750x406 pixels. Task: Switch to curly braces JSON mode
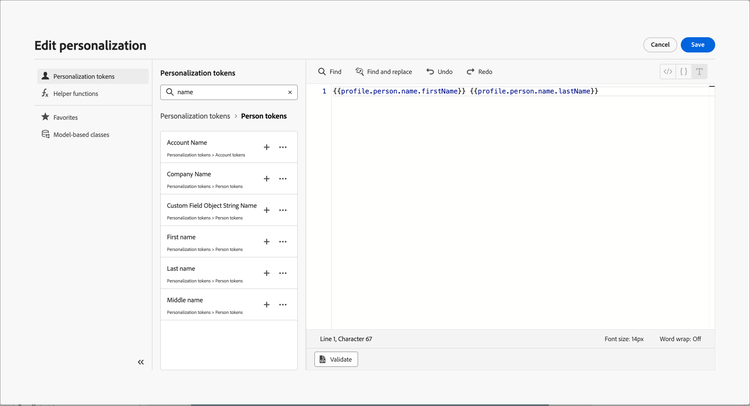[x=683, y=72]
